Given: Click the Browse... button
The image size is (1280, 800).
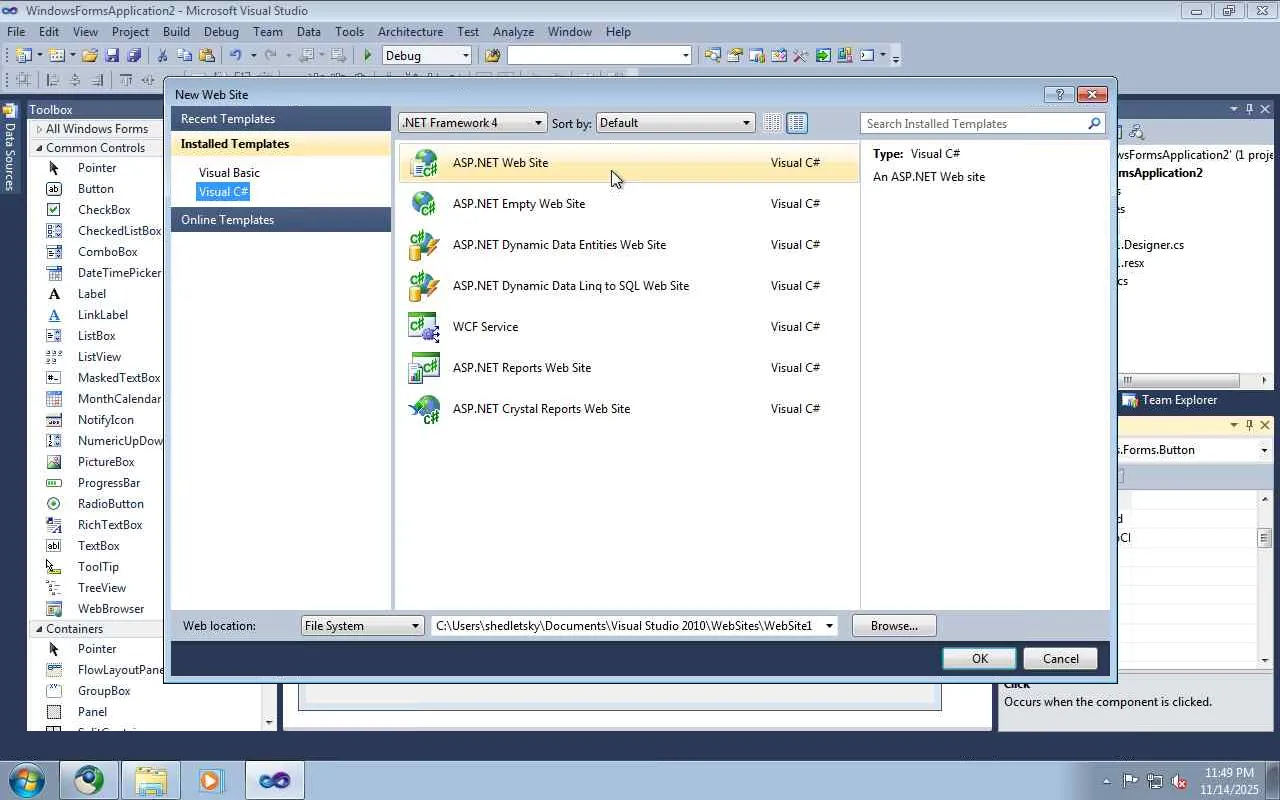Looking at the screenshot, I should (894, 626).
